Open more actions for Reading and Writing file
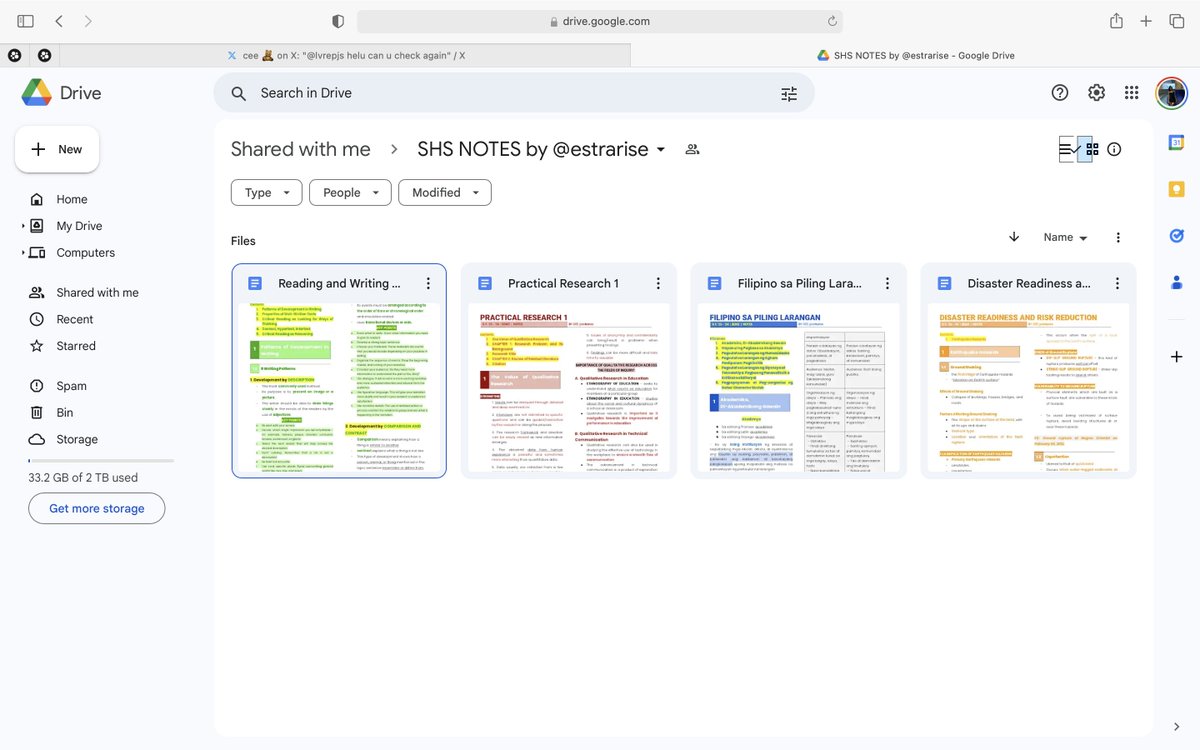The image size is (1200, 750). coord(428,284)
